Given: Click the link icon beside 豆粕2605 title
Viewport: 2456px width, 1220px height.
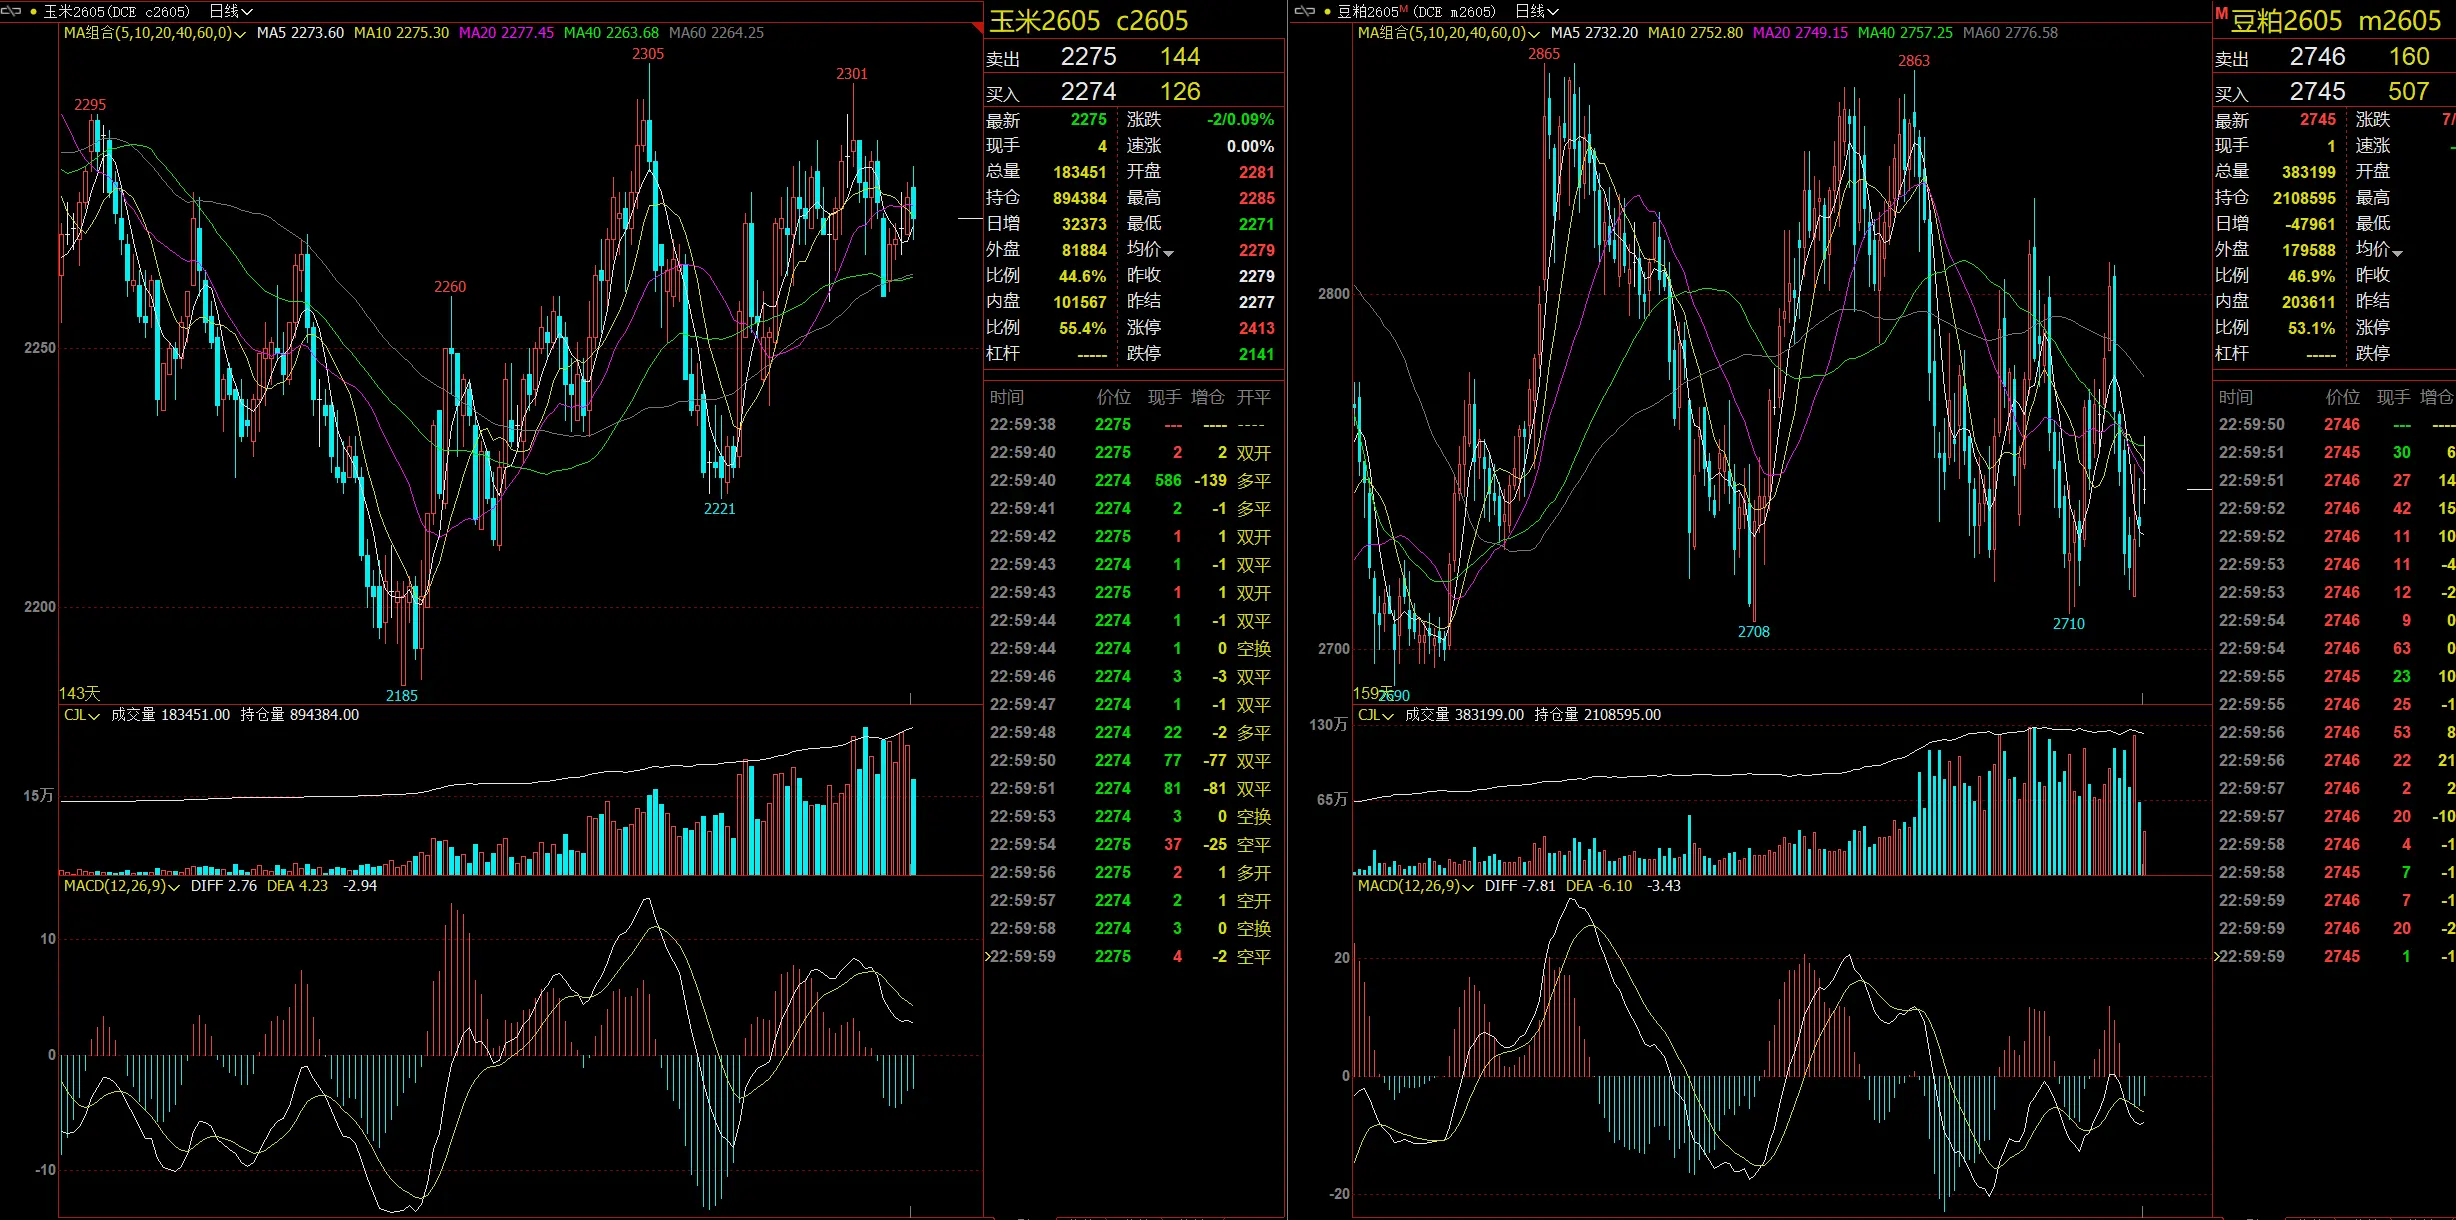Looking at the screenshot, I should coord(1304,11).
